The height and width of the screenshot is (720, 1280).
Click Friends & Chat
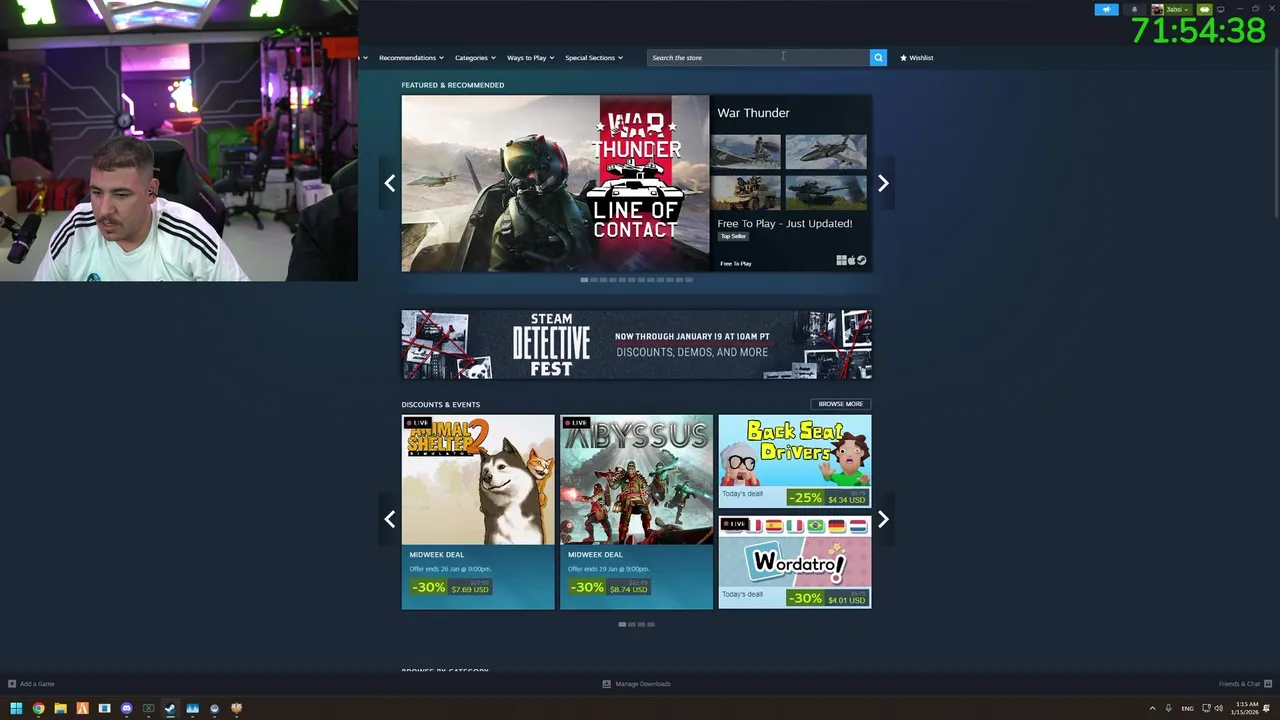(x=1239, y=684)
